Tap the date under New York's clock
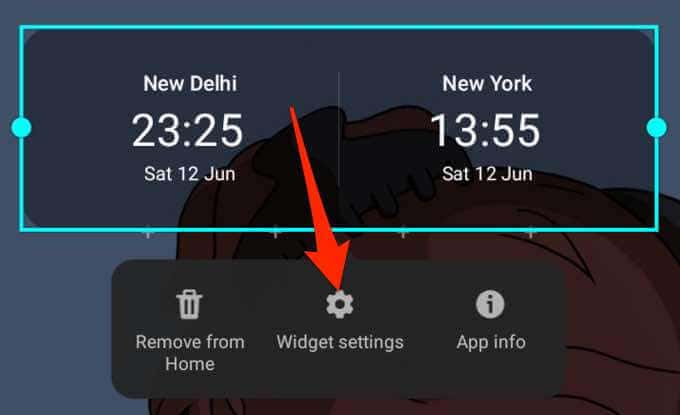 tap(487, 174)
